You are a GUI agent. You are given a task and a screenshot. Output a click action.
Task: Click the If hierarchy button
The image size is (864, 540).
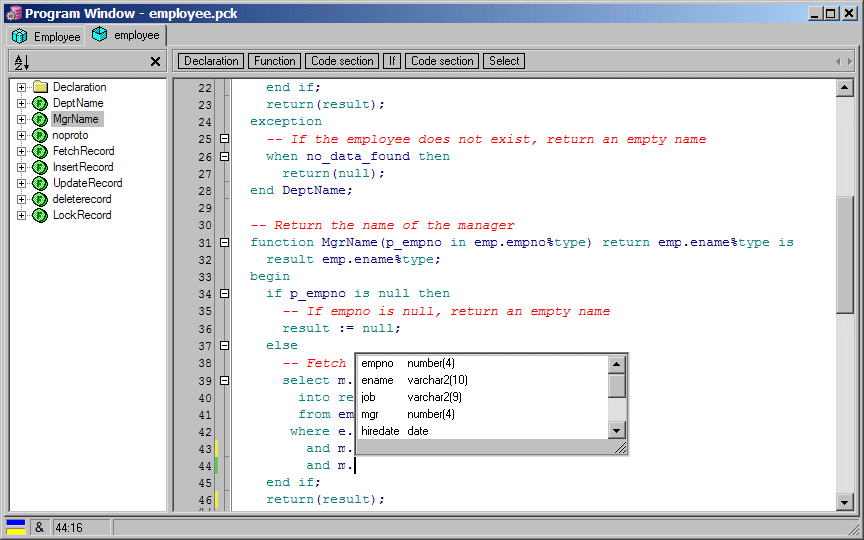click(x=392, y=61)
